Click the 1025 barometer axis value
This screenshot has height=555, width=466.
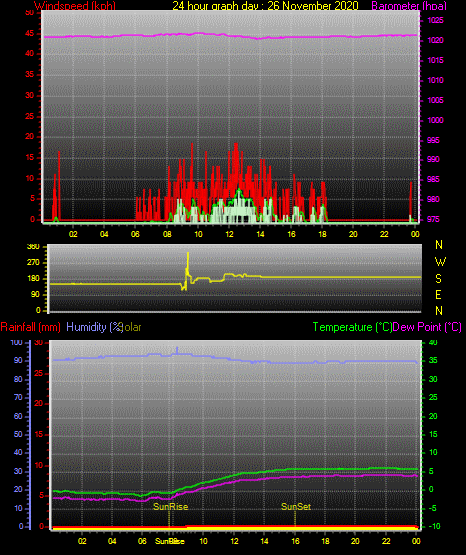(435, 20)
